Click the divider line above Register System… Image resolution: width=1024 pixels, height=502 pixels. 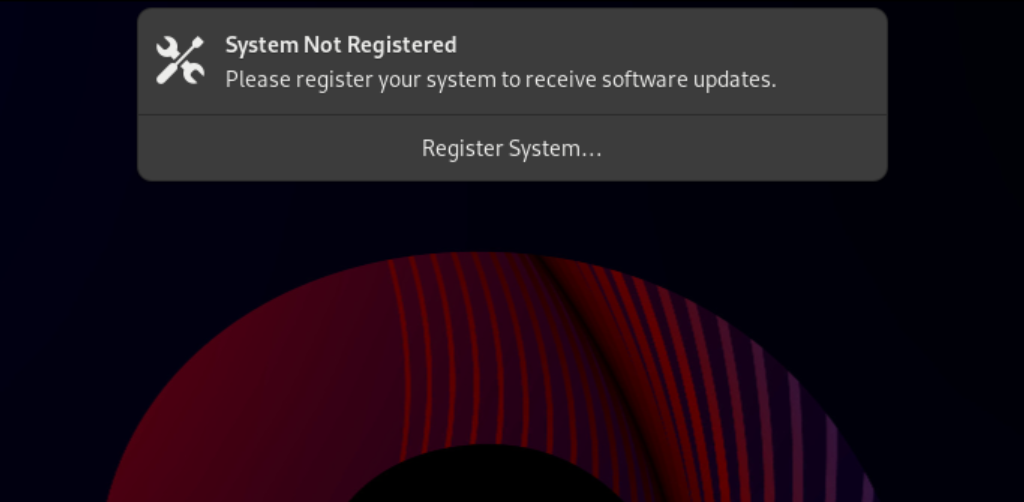pyautogui.click(x=512, y=115)
